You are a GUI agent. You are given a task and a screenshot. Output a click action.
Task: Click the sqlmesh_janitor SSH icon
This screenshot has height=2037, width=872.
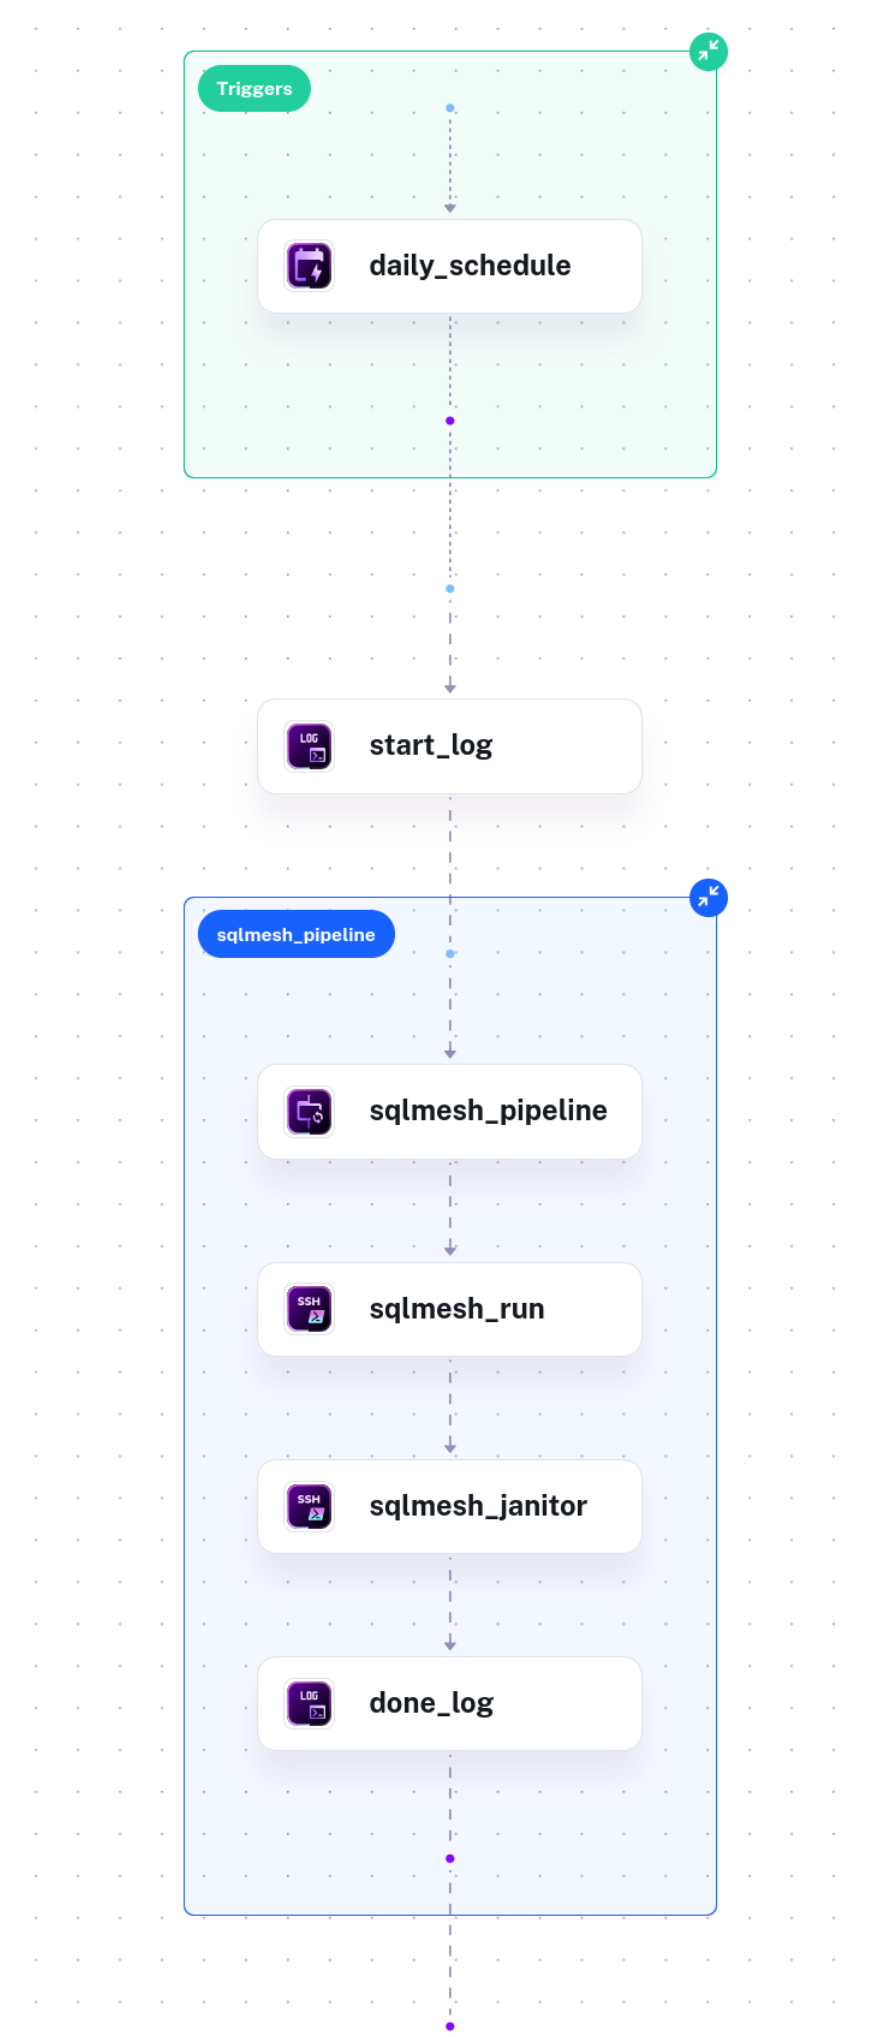pyautogui.click(x=309, y=1506)
